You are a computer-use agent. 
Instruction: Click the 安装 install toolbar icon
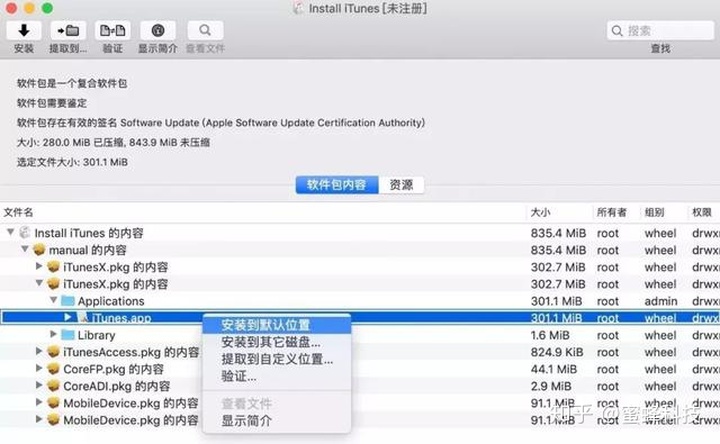(x=23, y=31)
